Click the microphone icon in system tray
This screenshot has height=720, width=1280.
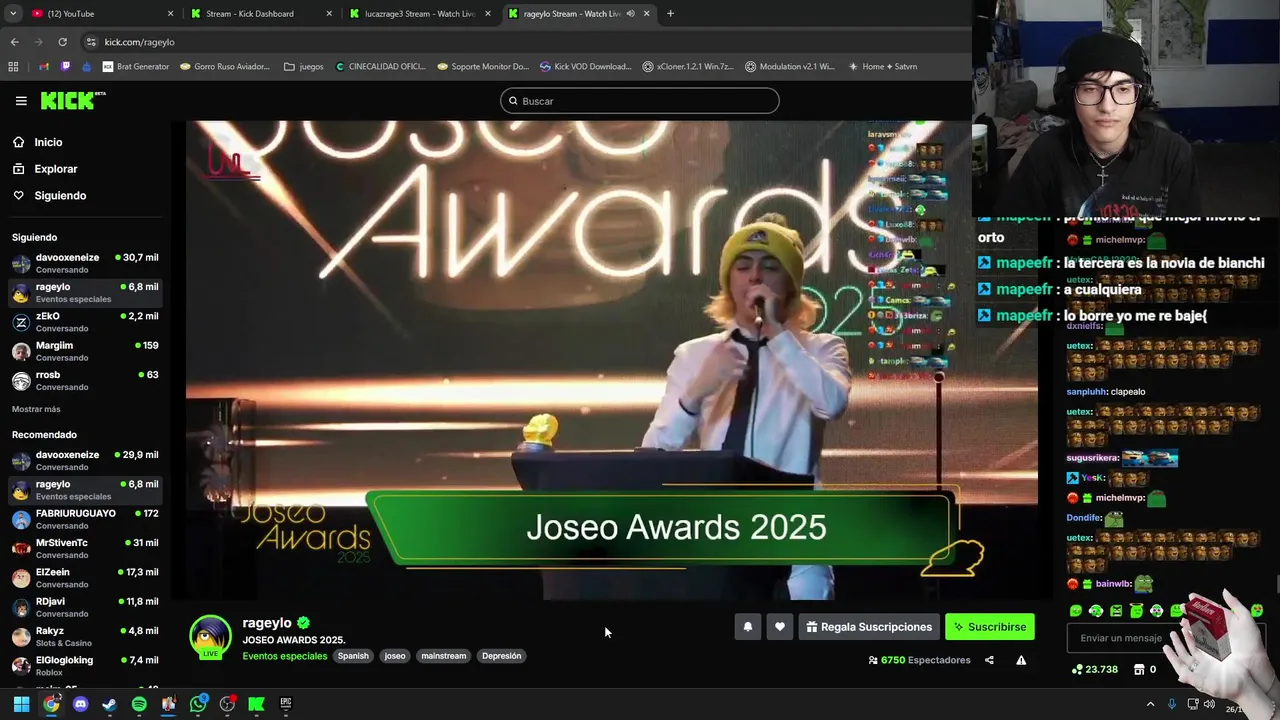tap(1171, 704)
